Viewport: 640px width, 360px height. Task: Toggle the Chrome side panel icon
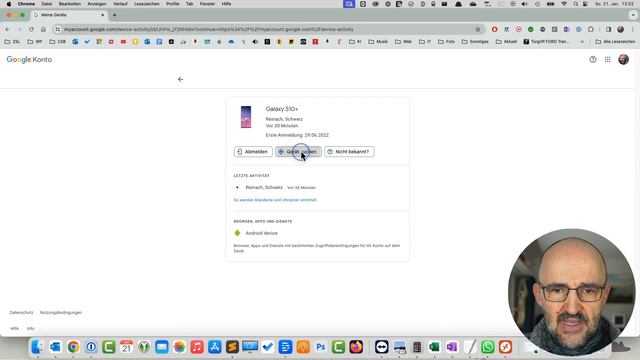click(609, 29)
